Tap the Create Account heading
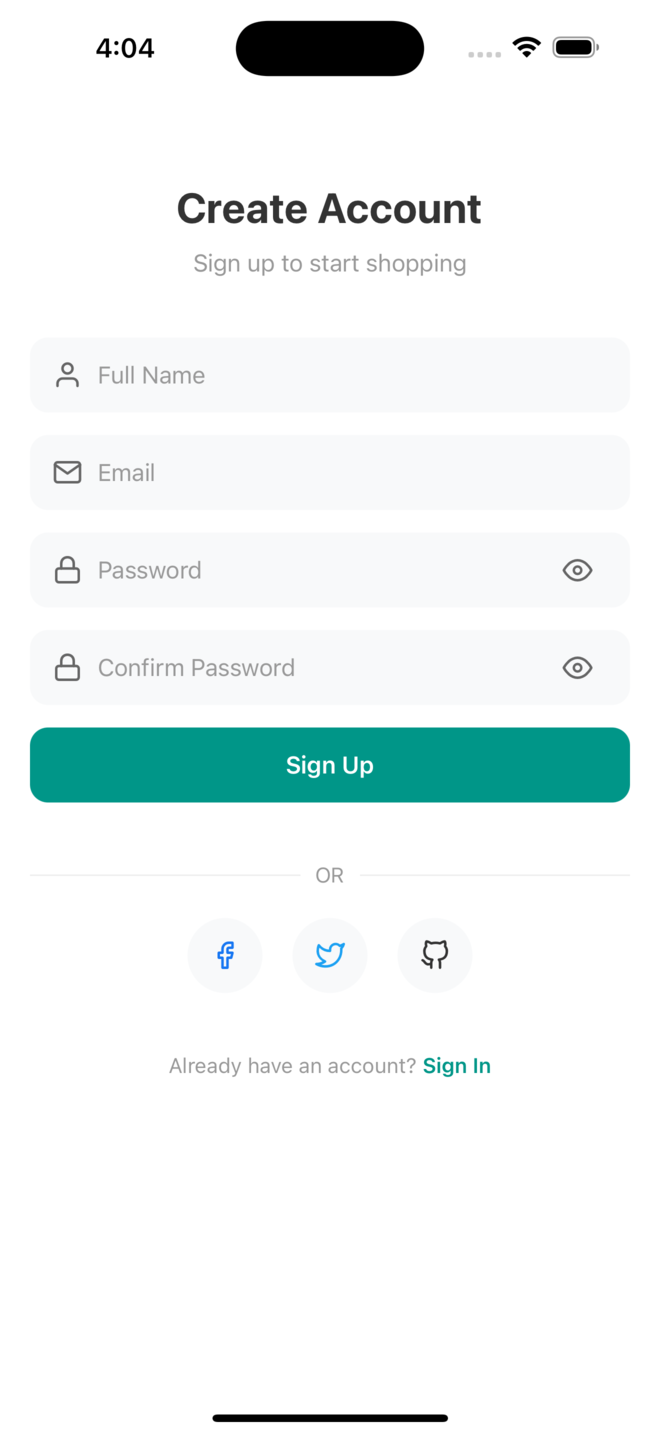Image resolution: width=660 pixels, height=1434 pixels. (x=329, y=209)
